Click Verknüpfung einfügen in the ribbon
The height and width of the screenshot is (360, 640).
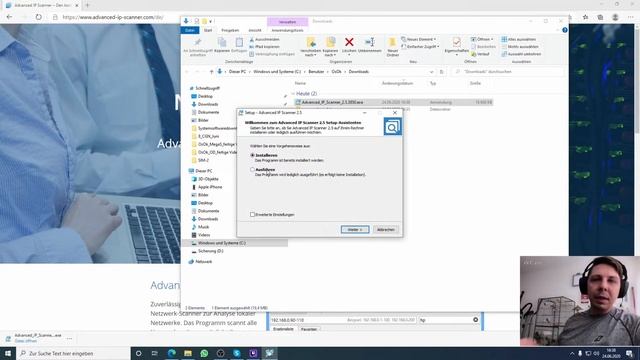272,54
